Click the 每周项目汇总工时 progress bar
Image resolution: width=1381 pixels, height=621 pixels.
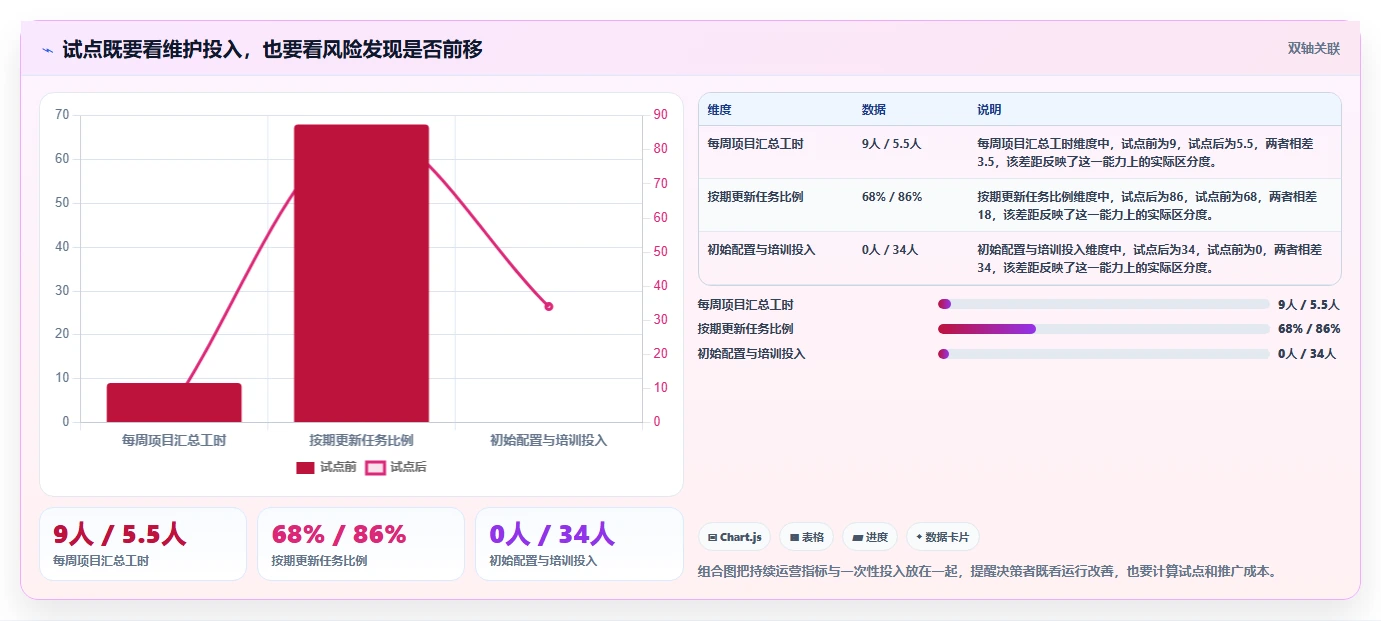click(1103, 304)
